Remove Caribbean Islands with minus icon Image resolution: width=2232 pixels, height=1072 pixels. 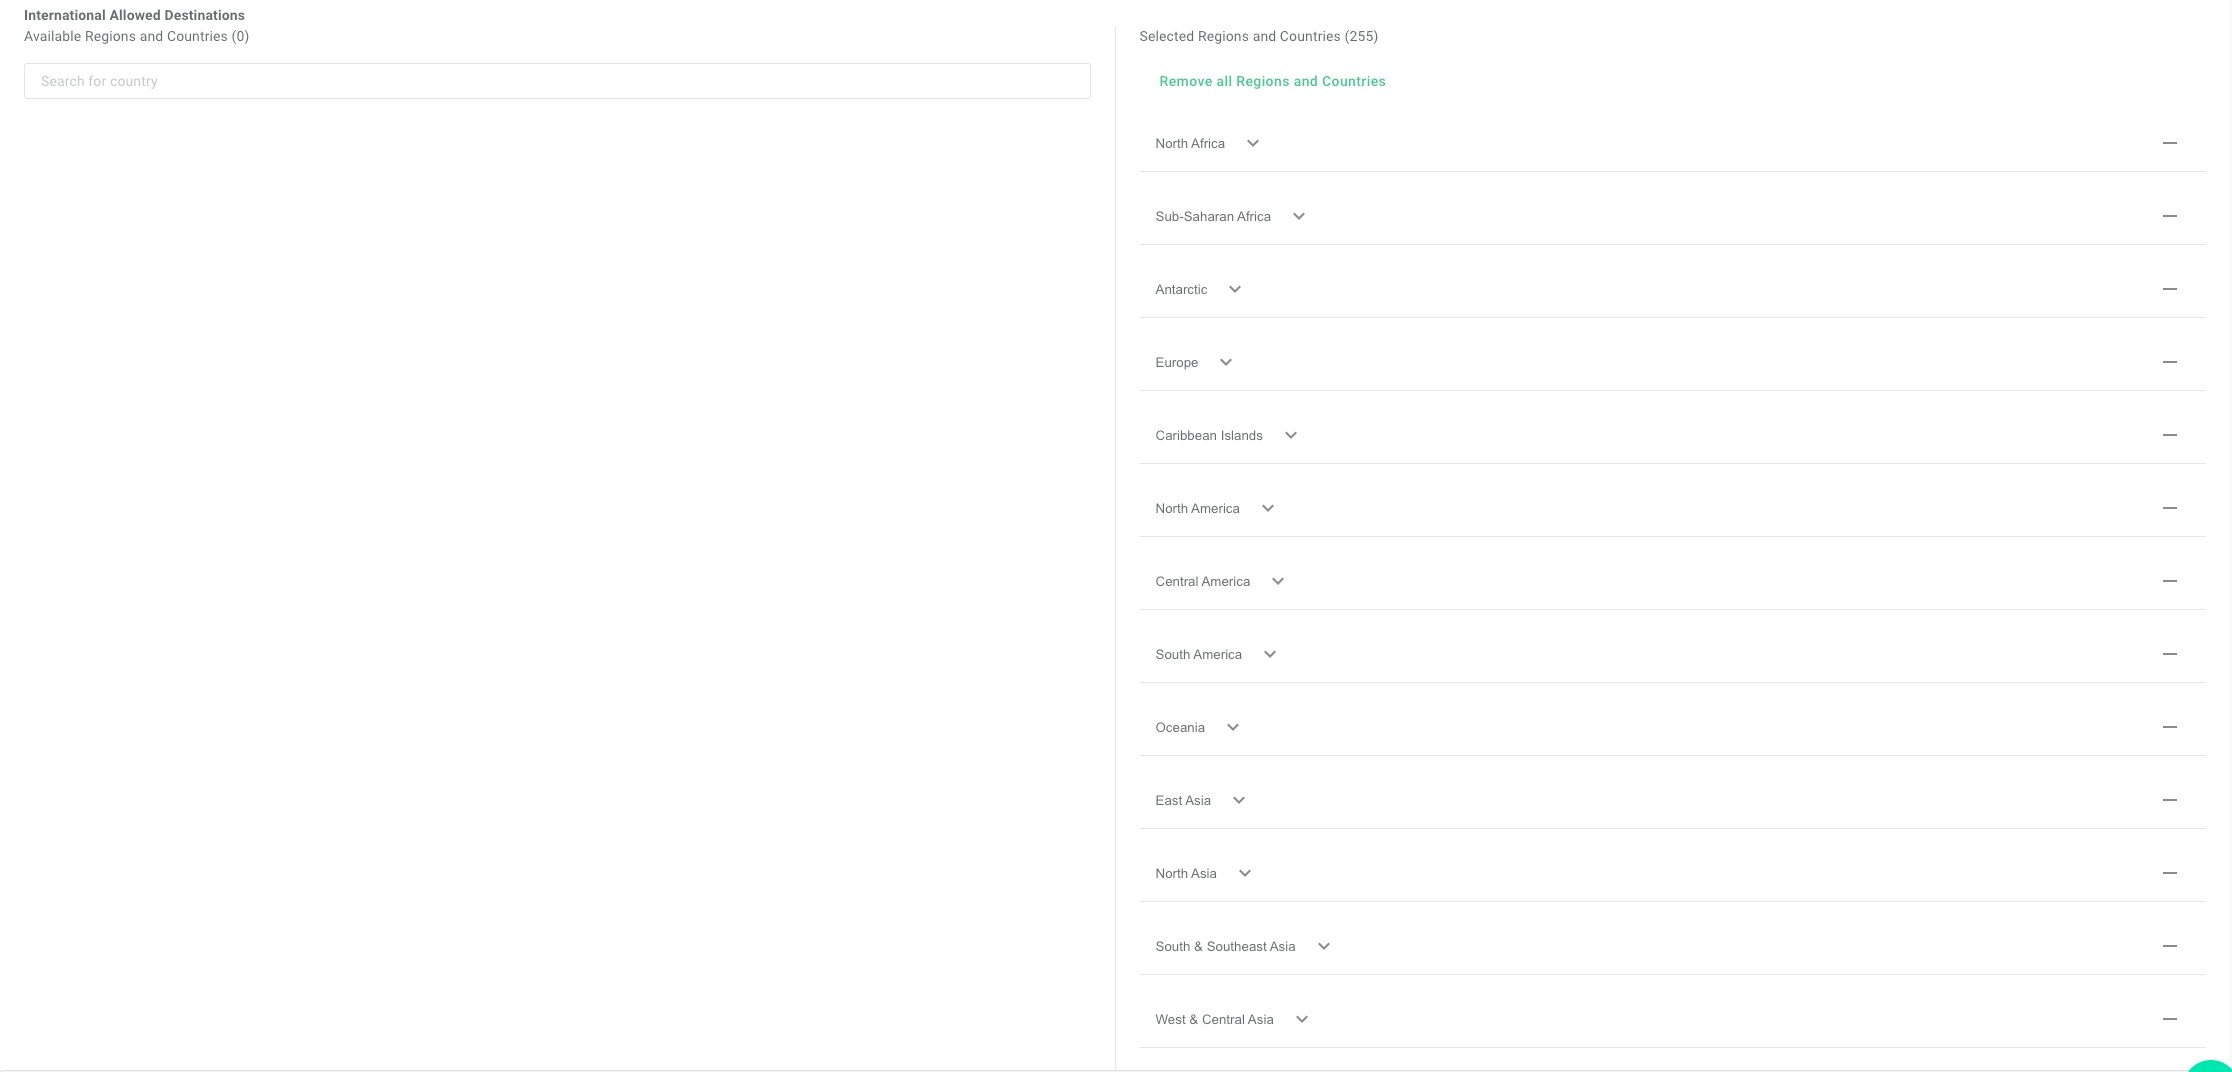click(x=2169, y=435)
